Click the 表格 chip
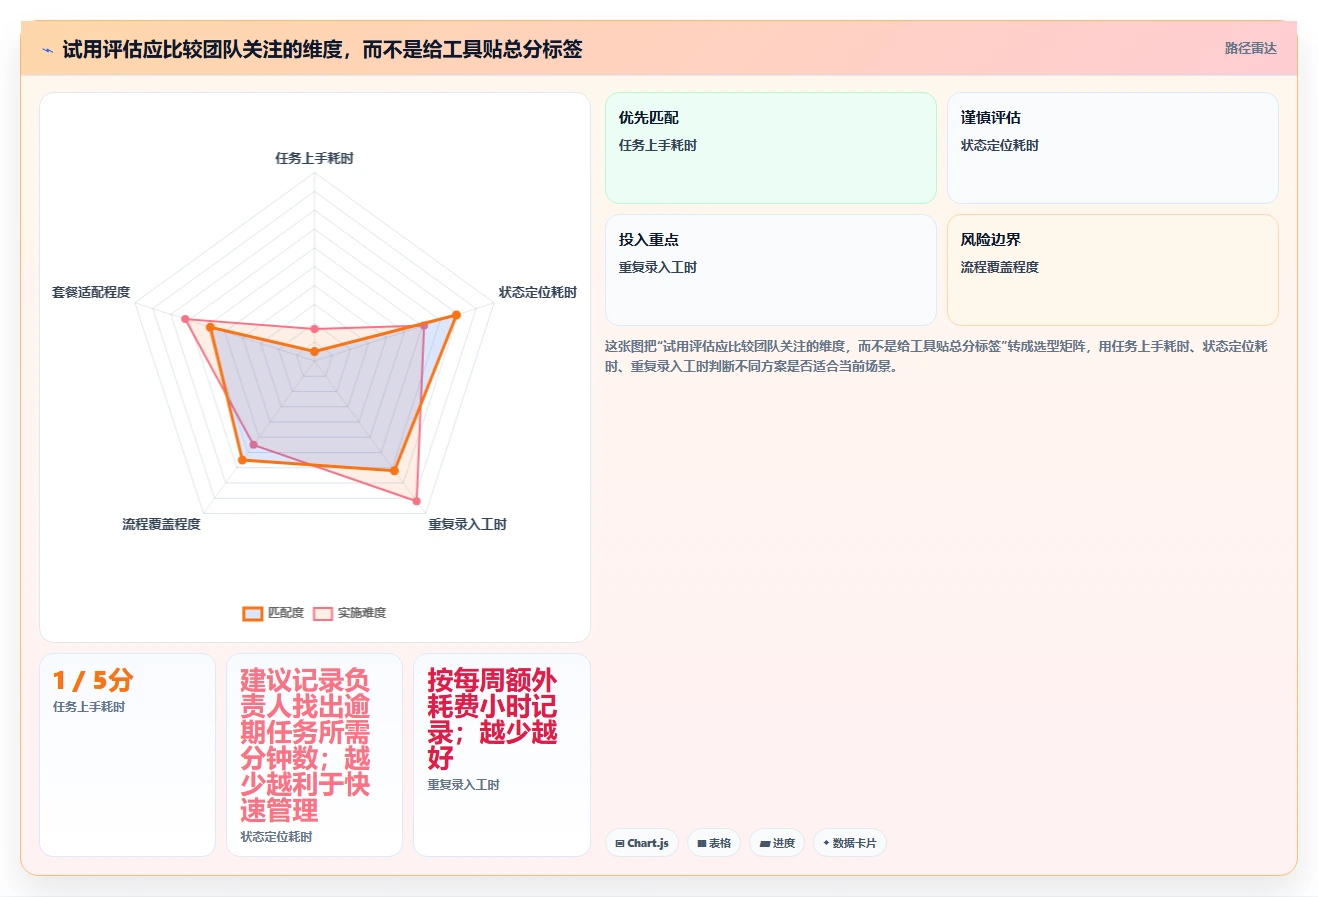 (714, 843)
